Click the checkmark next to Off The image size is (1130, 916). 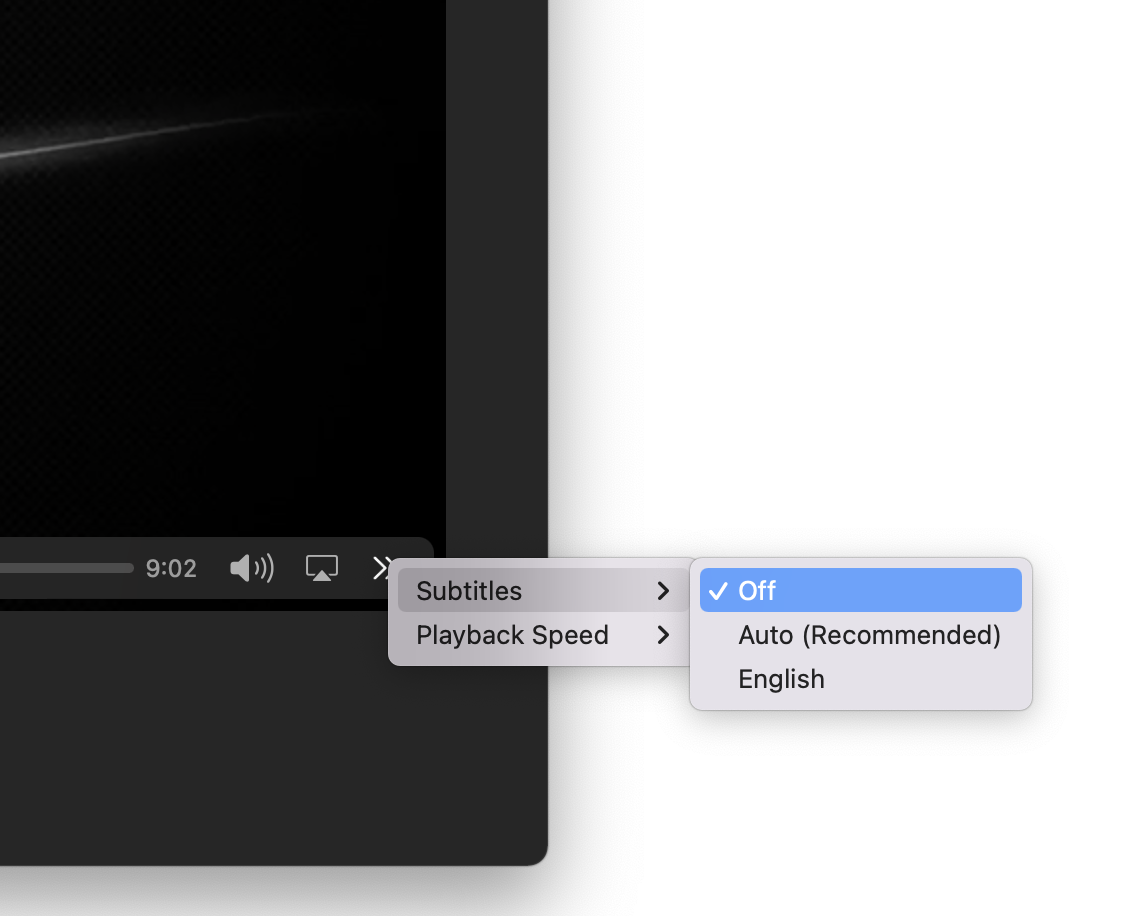(717, 591)
